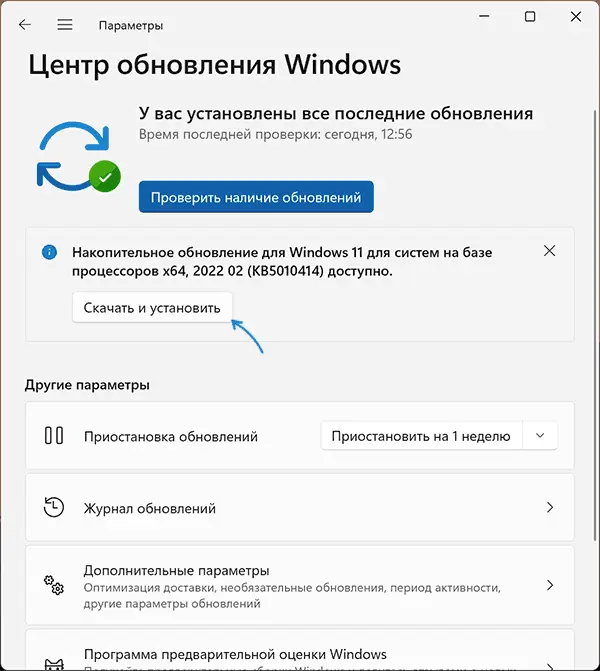Select "Приостановить на 1 неделю" option

(x=421, y=436)
